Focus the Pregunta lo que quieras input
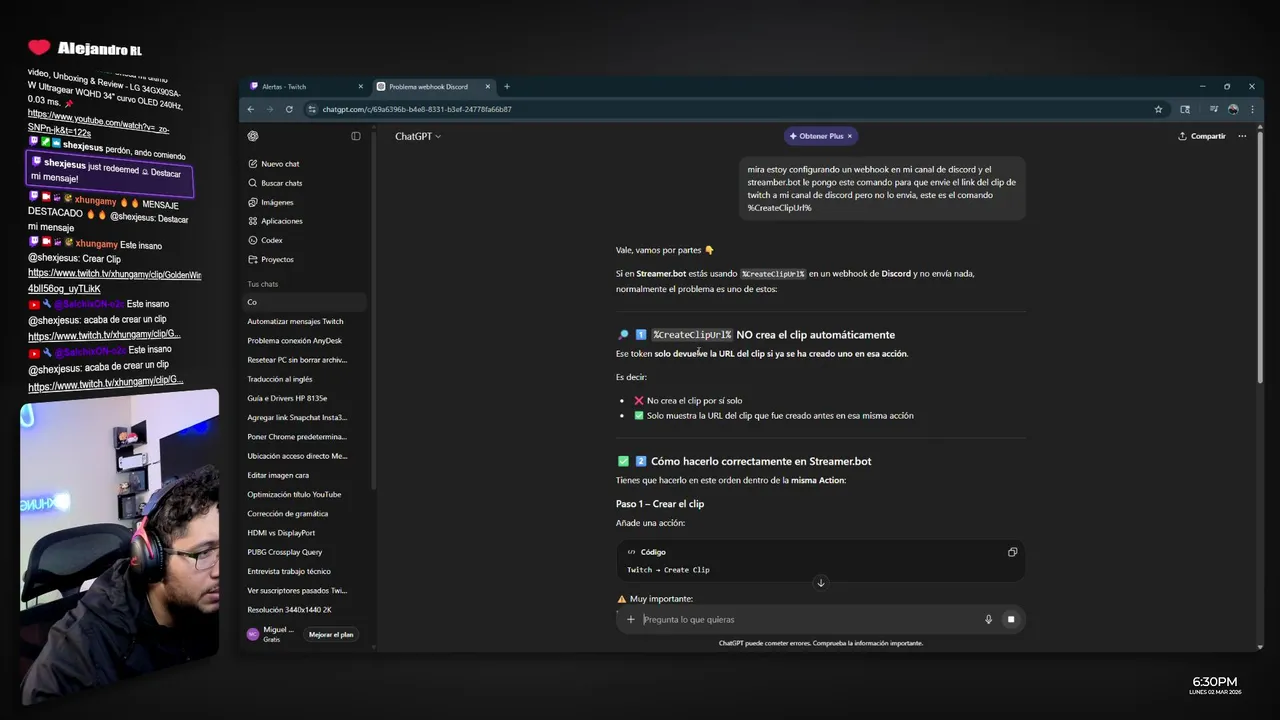This screenshot has height=720, width=1280. [810, 619]
